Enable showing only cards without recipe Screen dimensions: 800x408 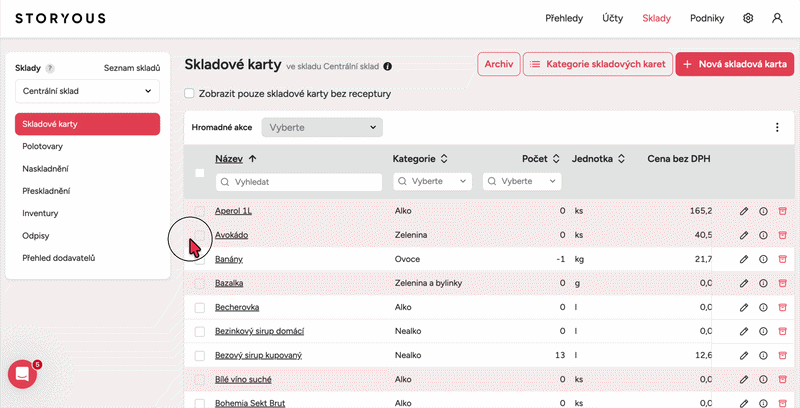pyautogui.click(x=190, y=94)
